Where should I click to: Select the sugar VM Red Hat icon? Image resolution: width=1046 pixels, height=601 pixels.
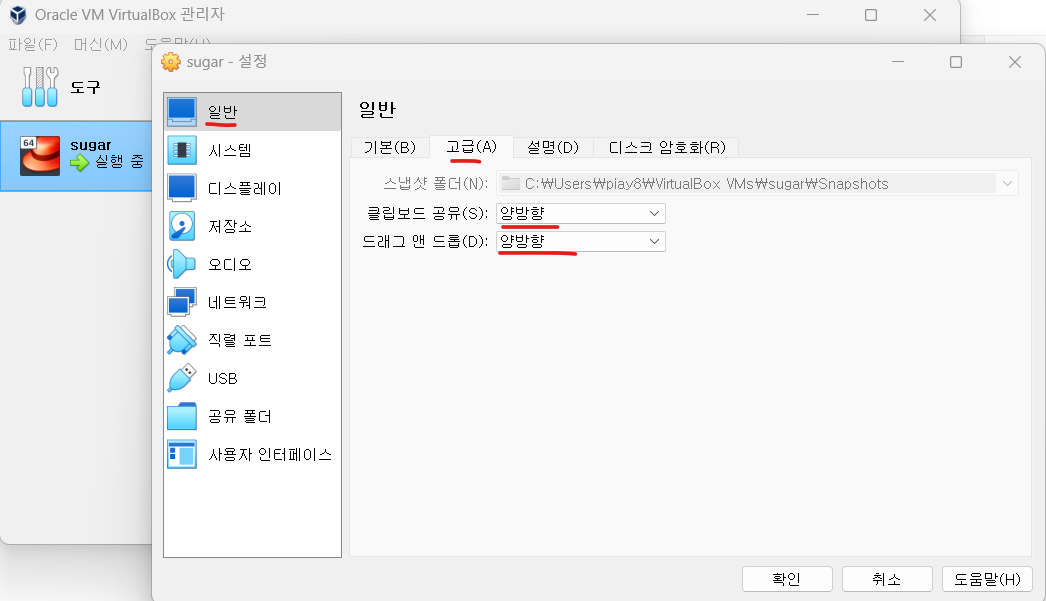(40, 155)
